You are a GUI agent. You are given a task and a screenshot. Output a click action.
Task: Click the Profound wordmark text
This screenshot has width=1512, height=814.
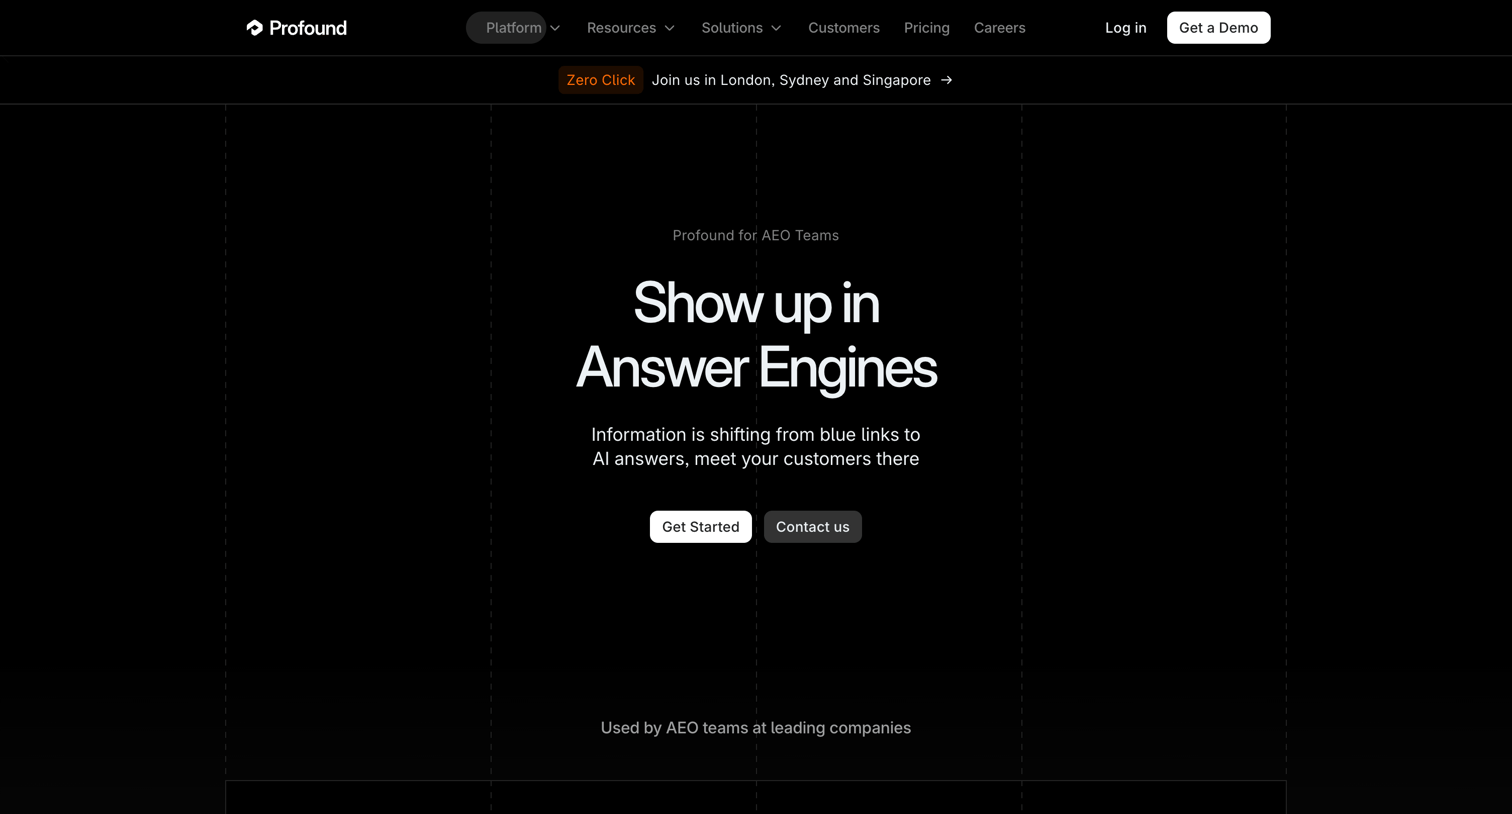[x=308, y=28]
